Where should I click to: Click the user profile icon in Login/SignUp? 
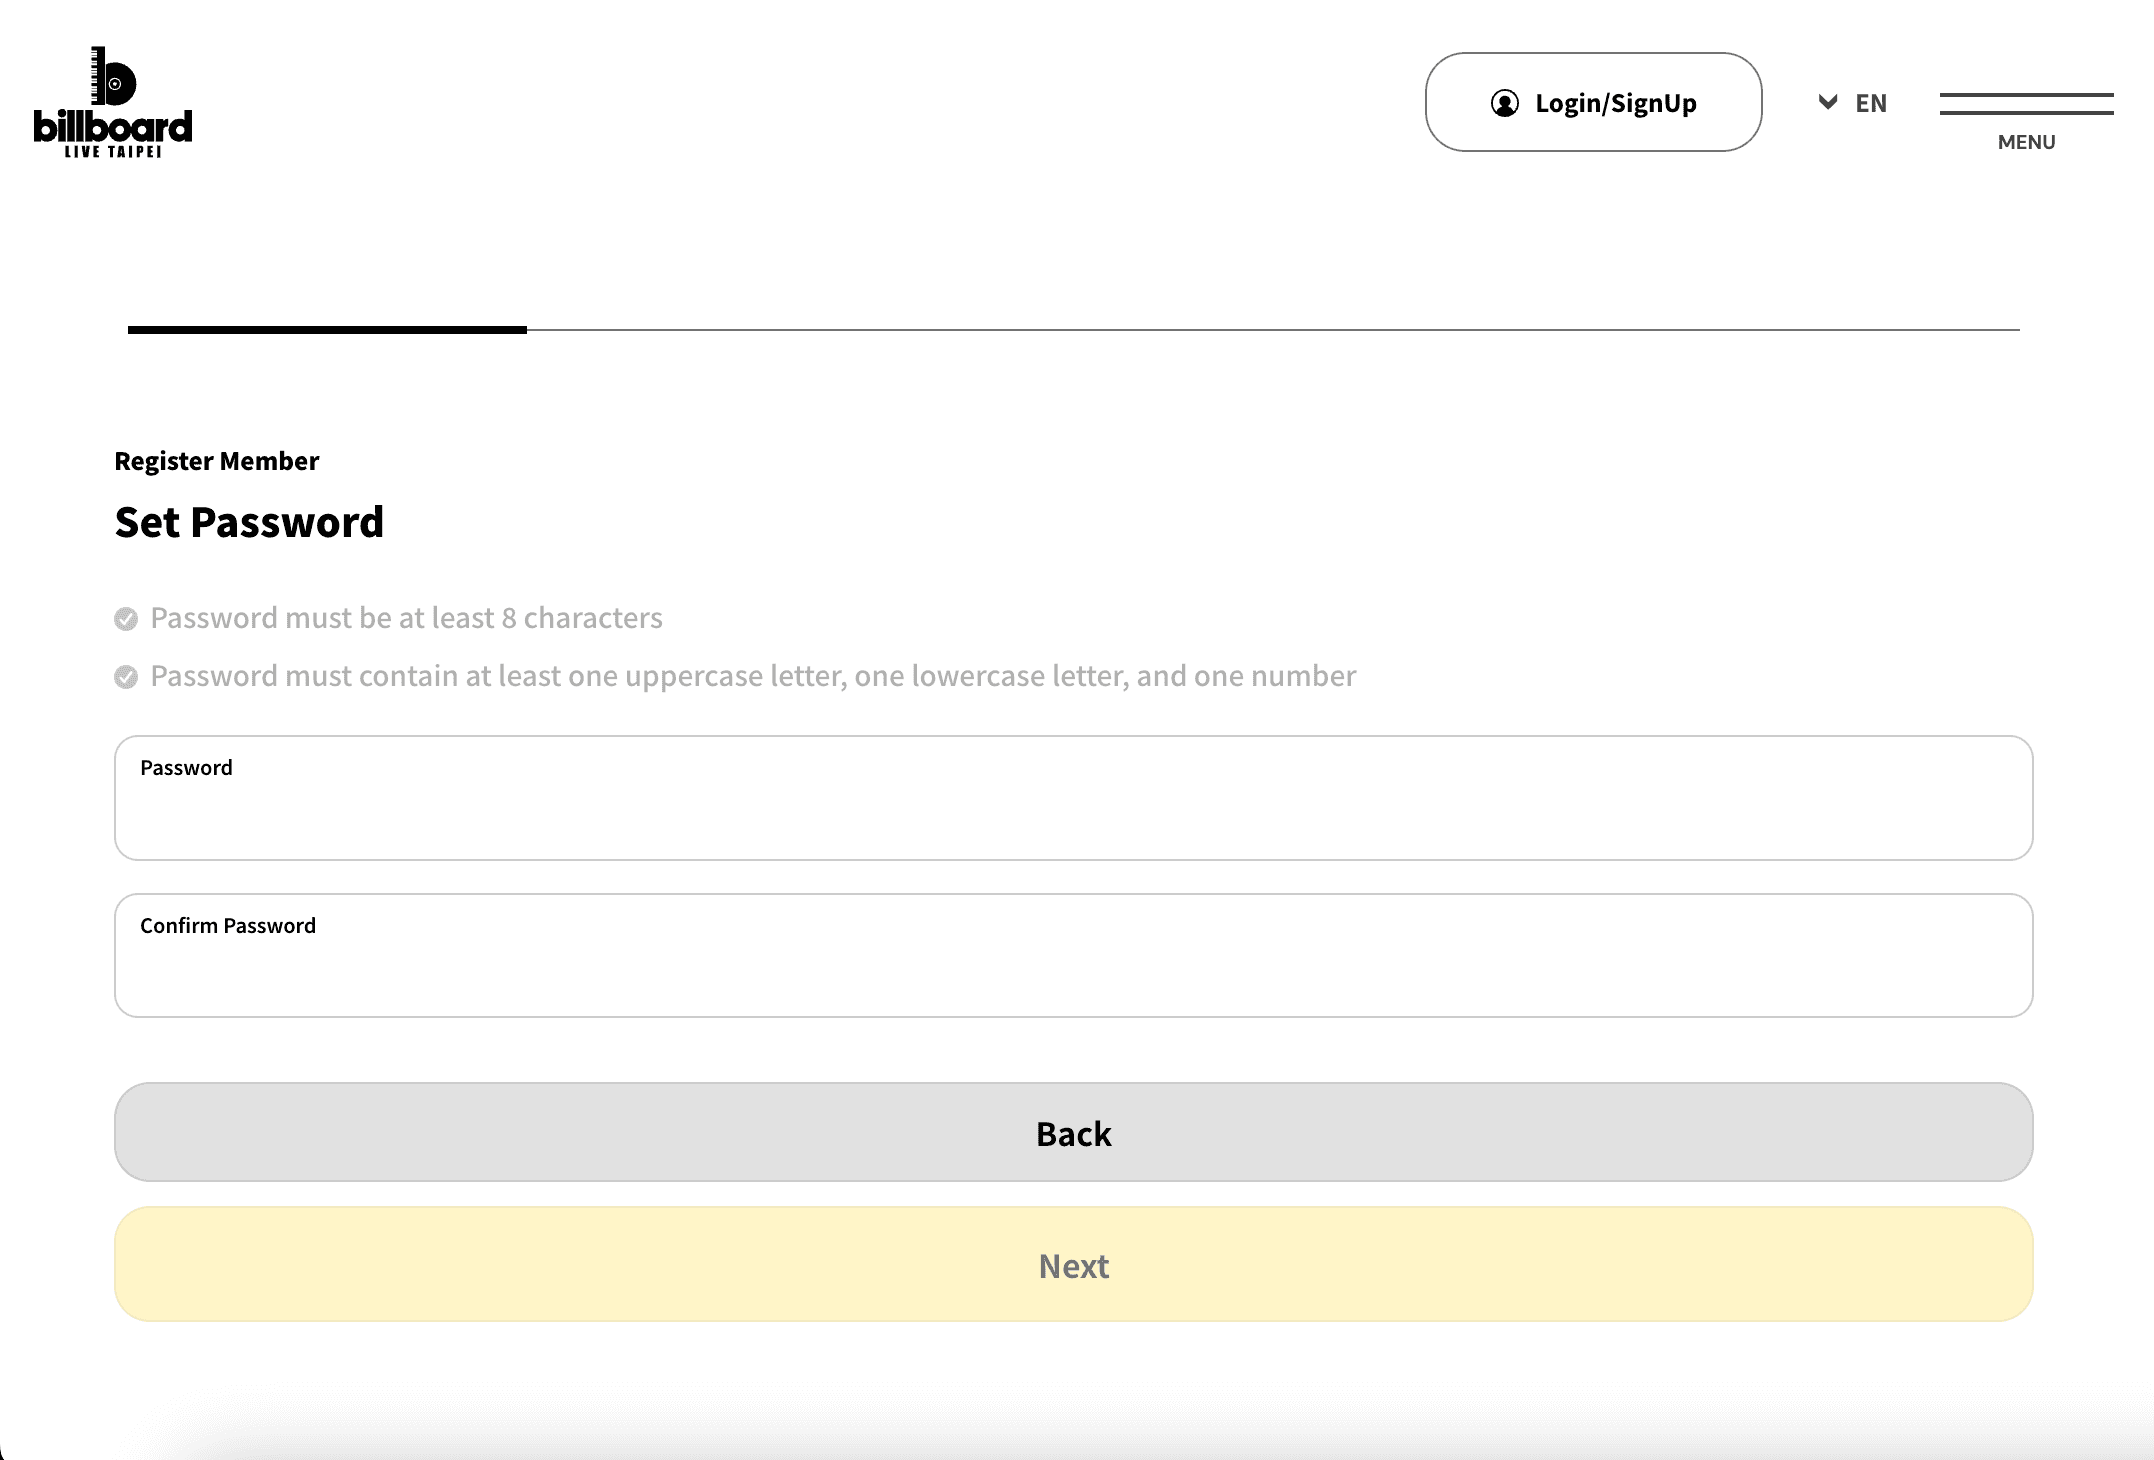1504,103
